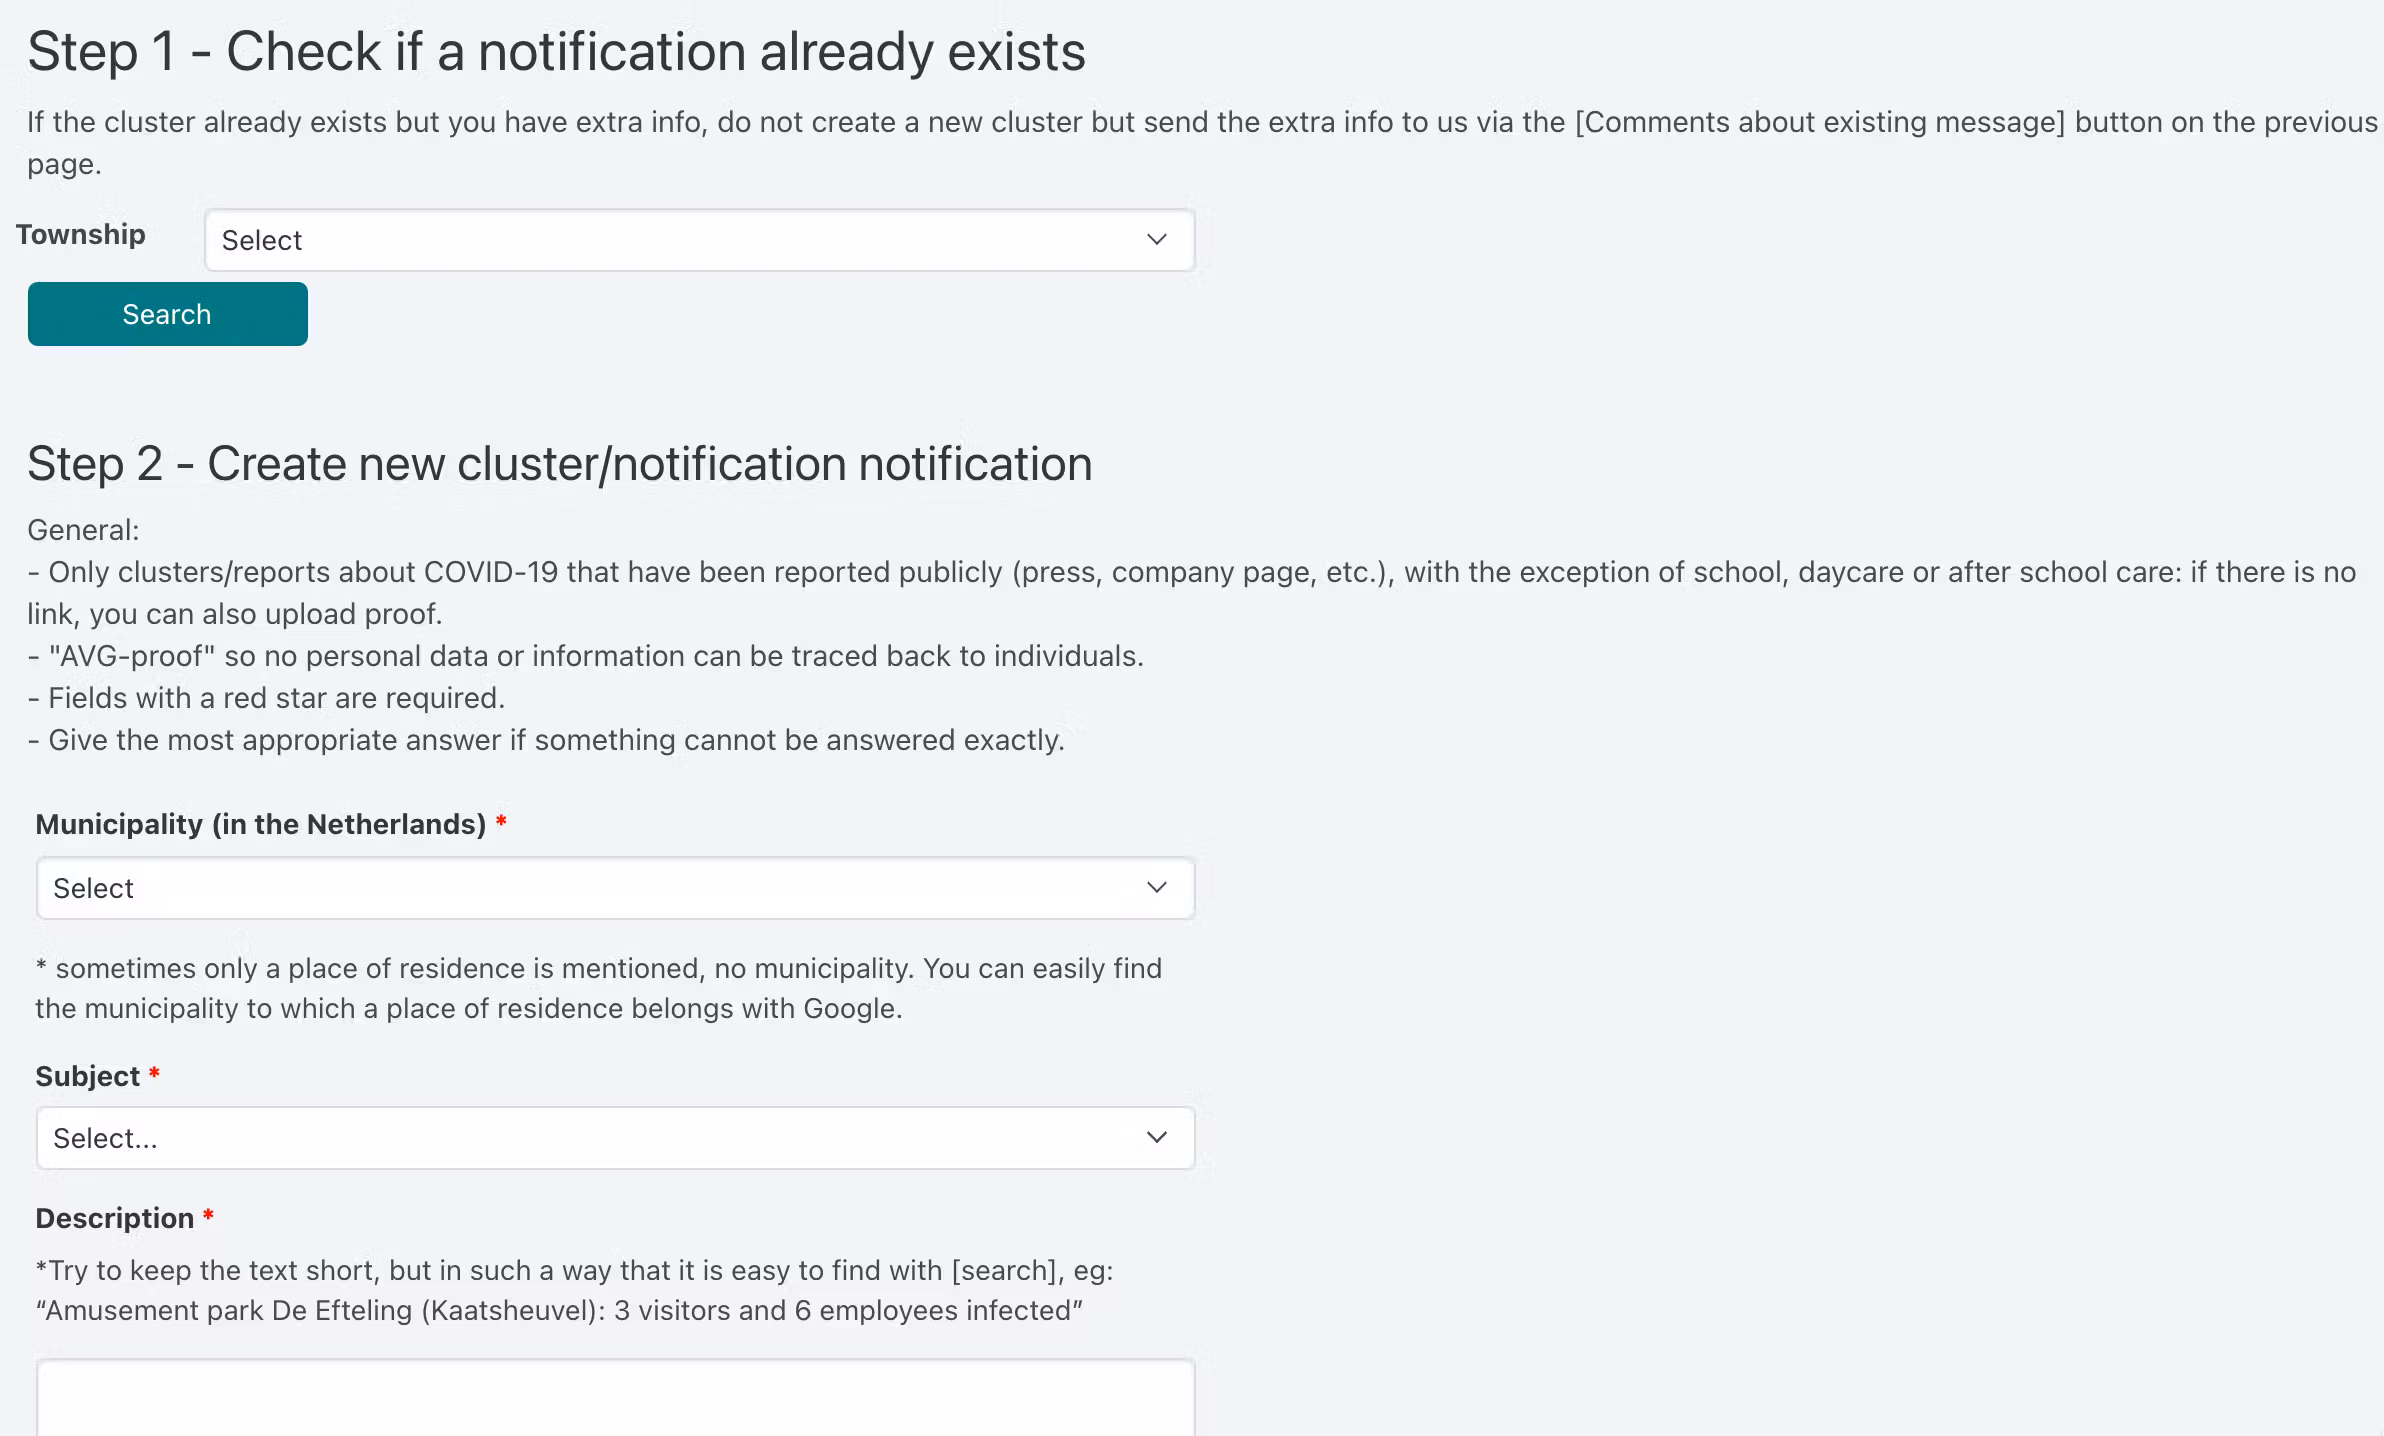
Task: Click the place of residence note text
Action: click(598, 988)
